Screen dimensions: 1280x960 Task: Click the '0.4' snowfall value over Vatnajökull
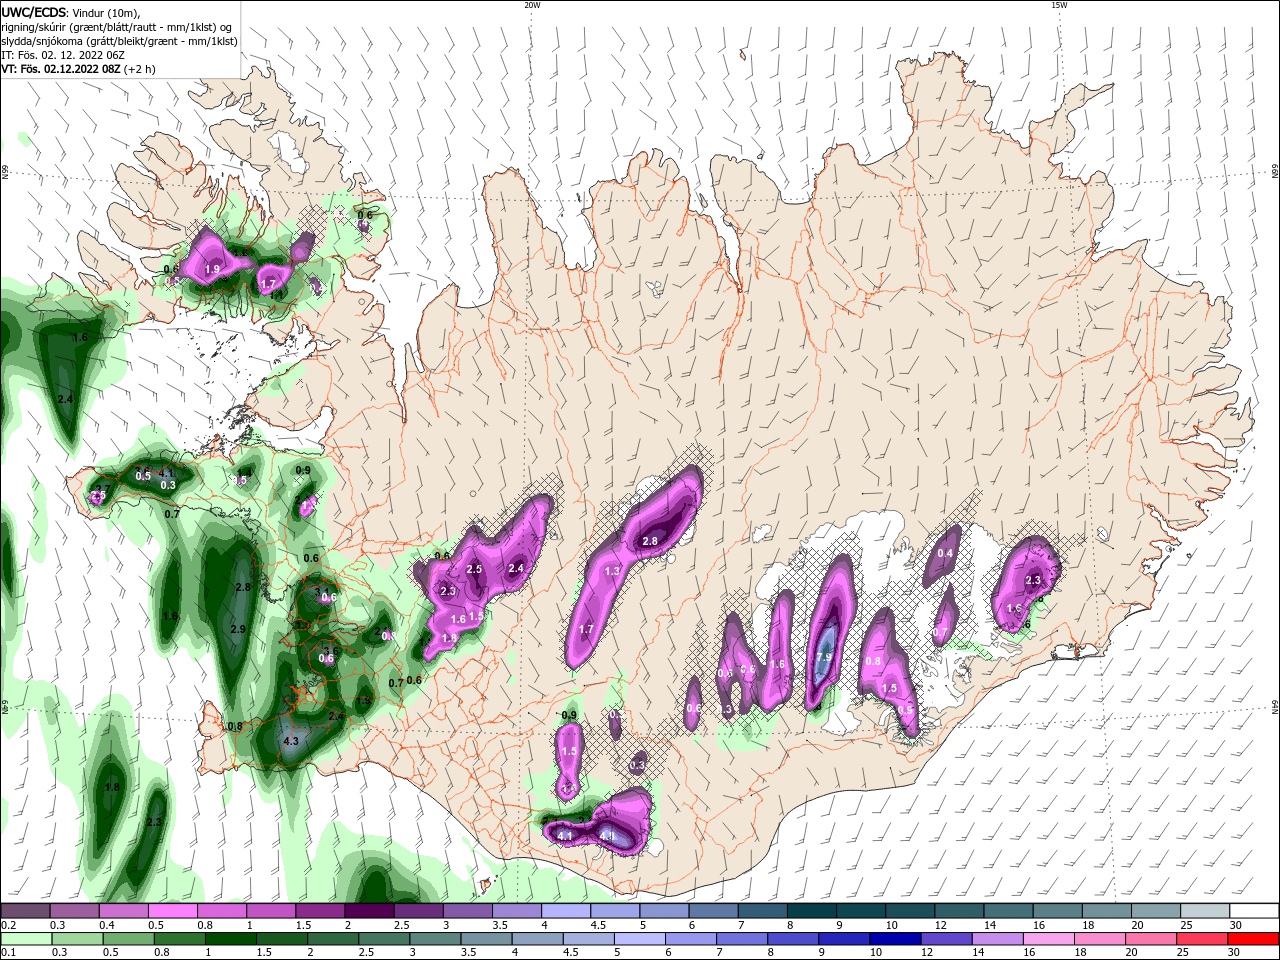coord(945,553)
